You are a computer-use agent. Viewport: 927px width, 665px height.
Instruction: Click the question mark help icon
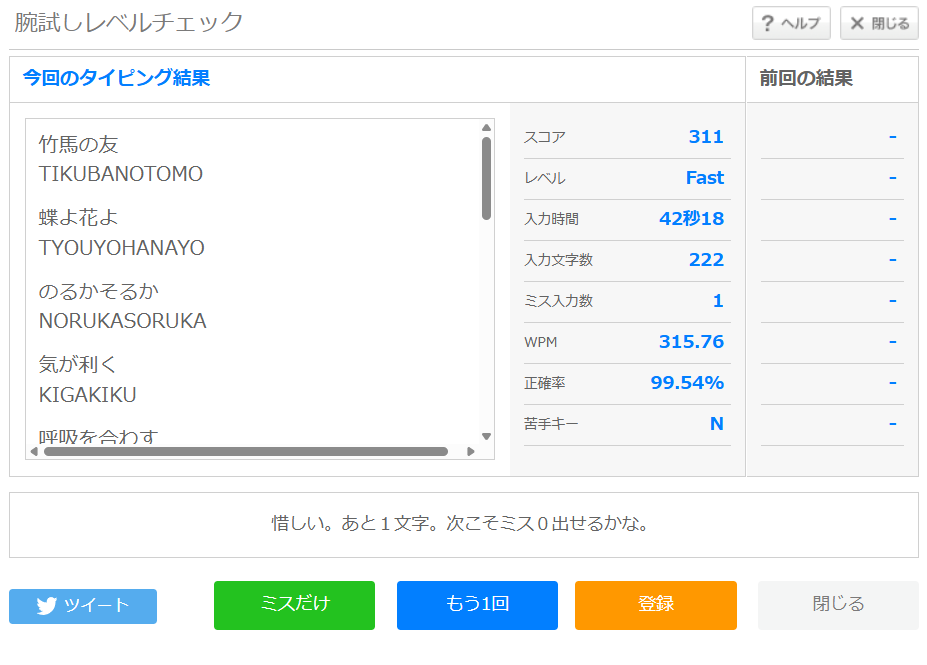click(x=767, y=24)
